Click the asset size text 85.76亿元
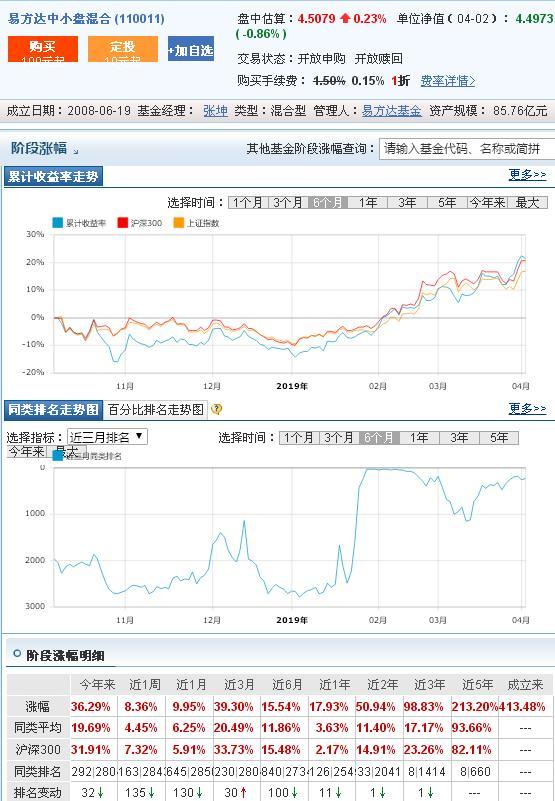555x801 pixels. click(x=520, y=110)
